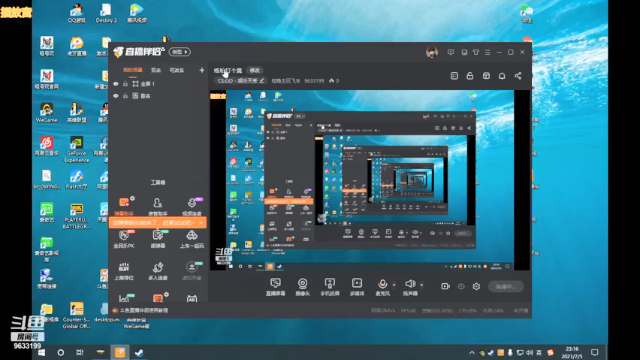
Task: Click the bell notification icon above the preview
Action: (x=502, y=76)
